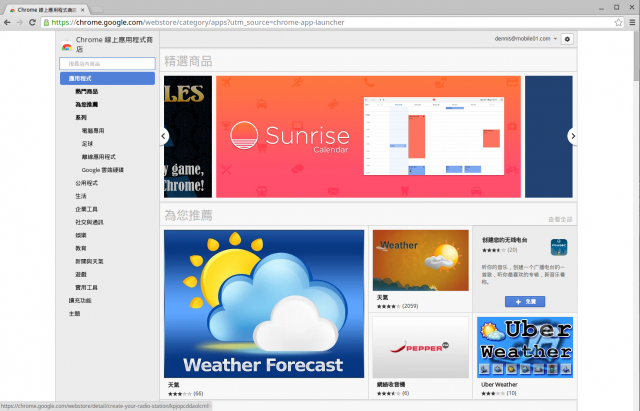Open the Pepper radio app thumbnail

pos(420,347)
